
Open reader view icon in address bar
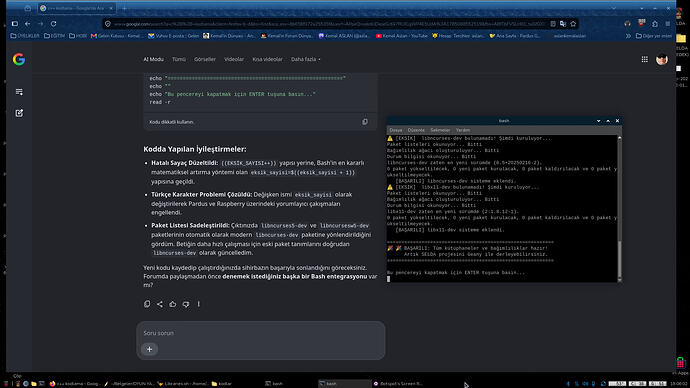click(553, 24)
